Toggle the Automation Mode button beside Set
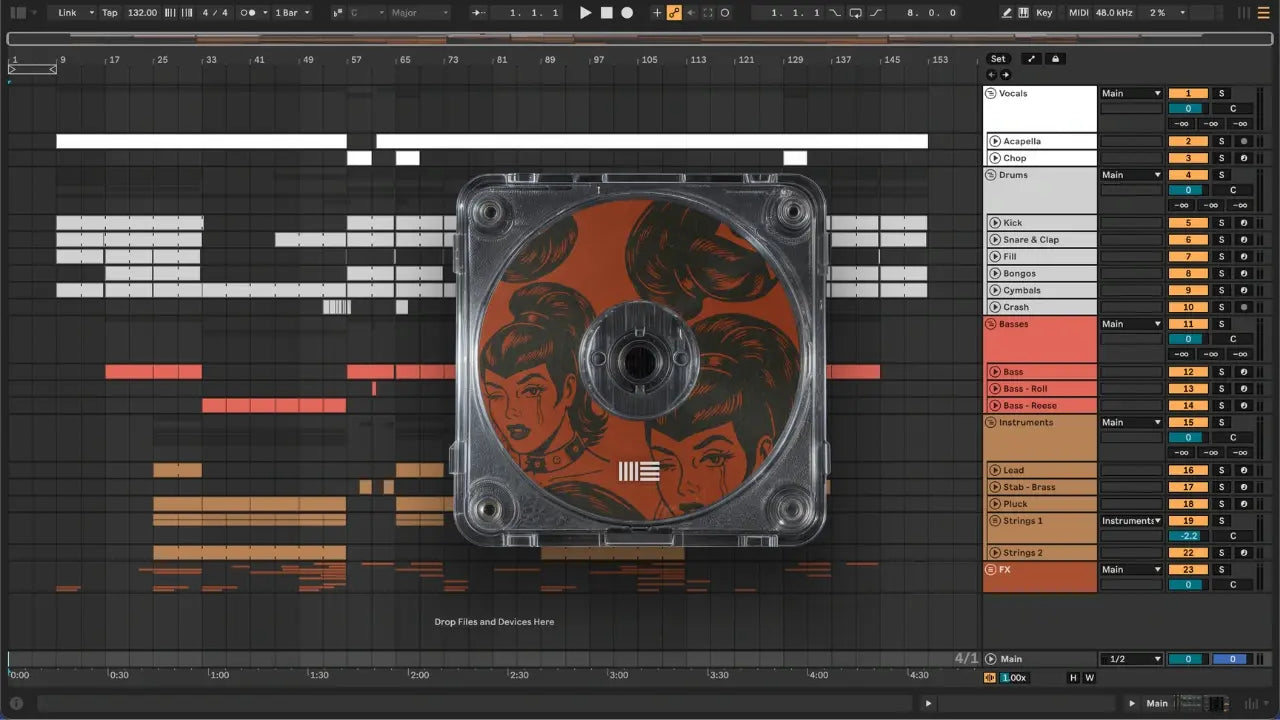 click(1032, 59)
